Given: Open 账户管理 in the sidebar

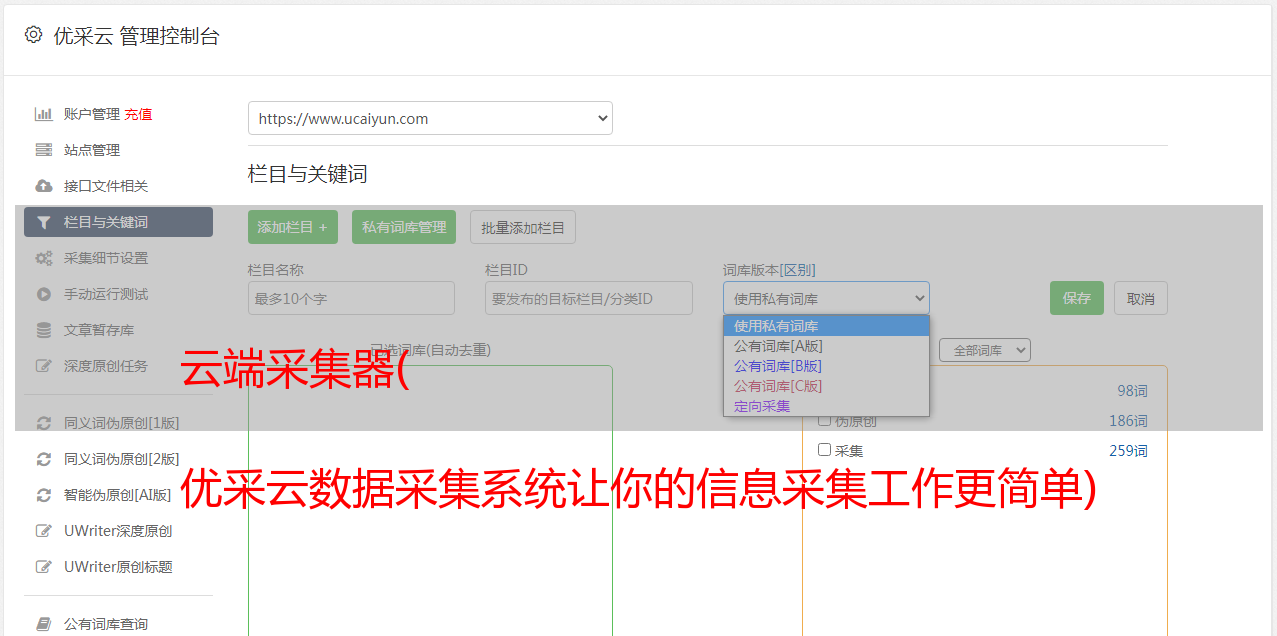Looking at the screenshot, I should [x=92, y=114].
